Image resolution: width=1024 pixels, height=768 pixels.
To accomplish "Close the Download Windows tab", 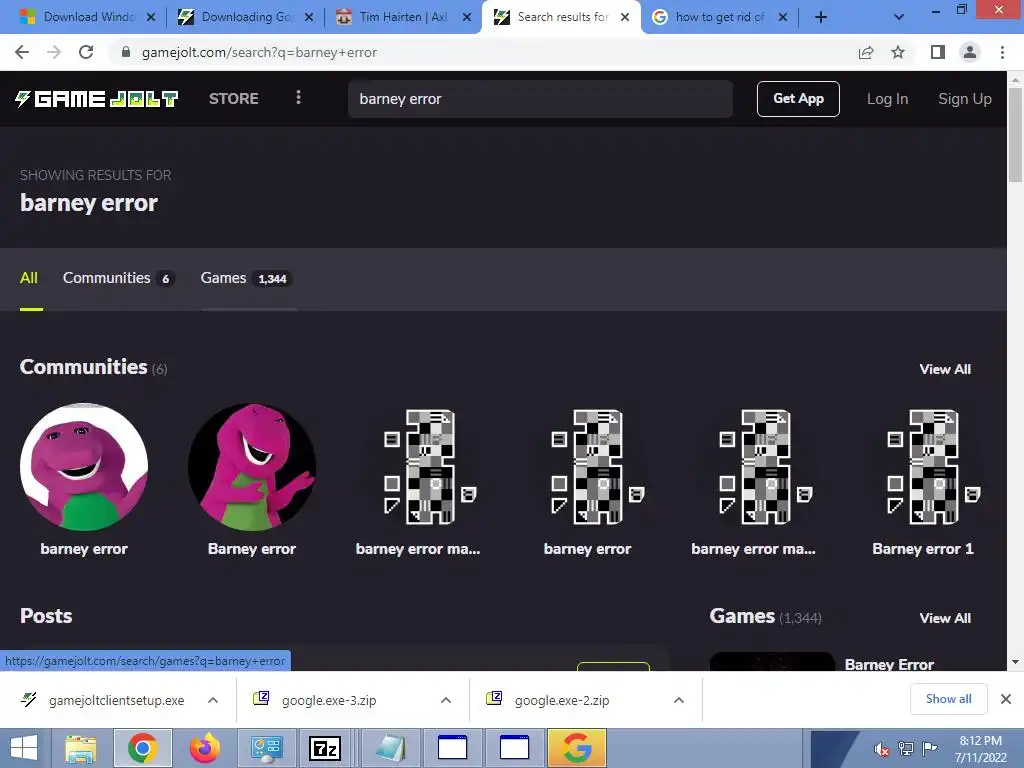I will coord(151,17).
